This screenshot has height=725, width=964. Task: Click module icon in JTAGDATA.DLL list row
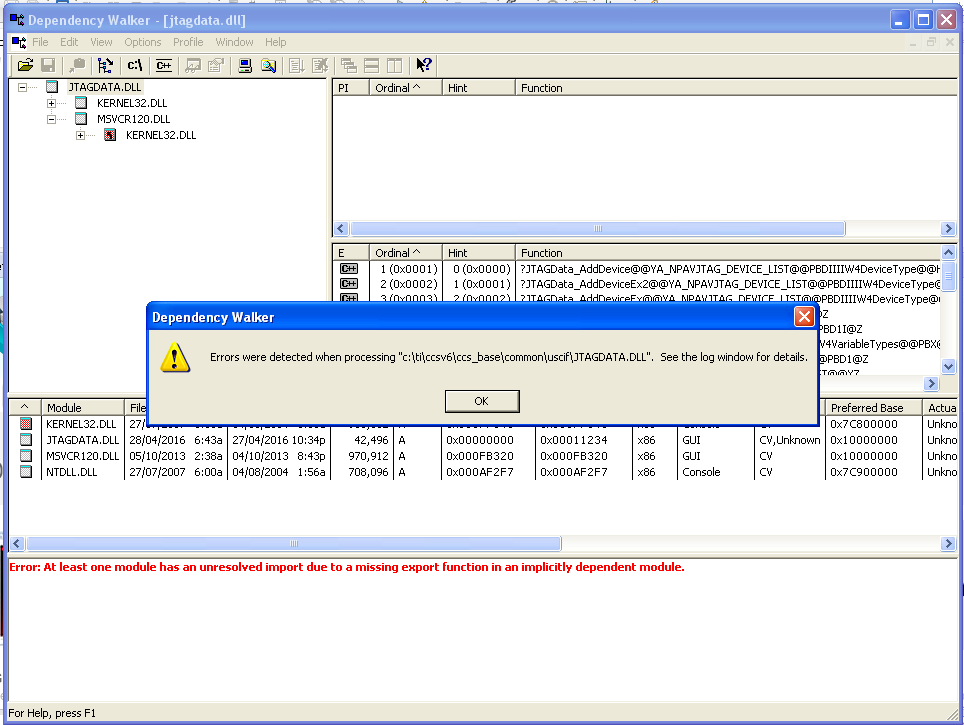point(25,440)
